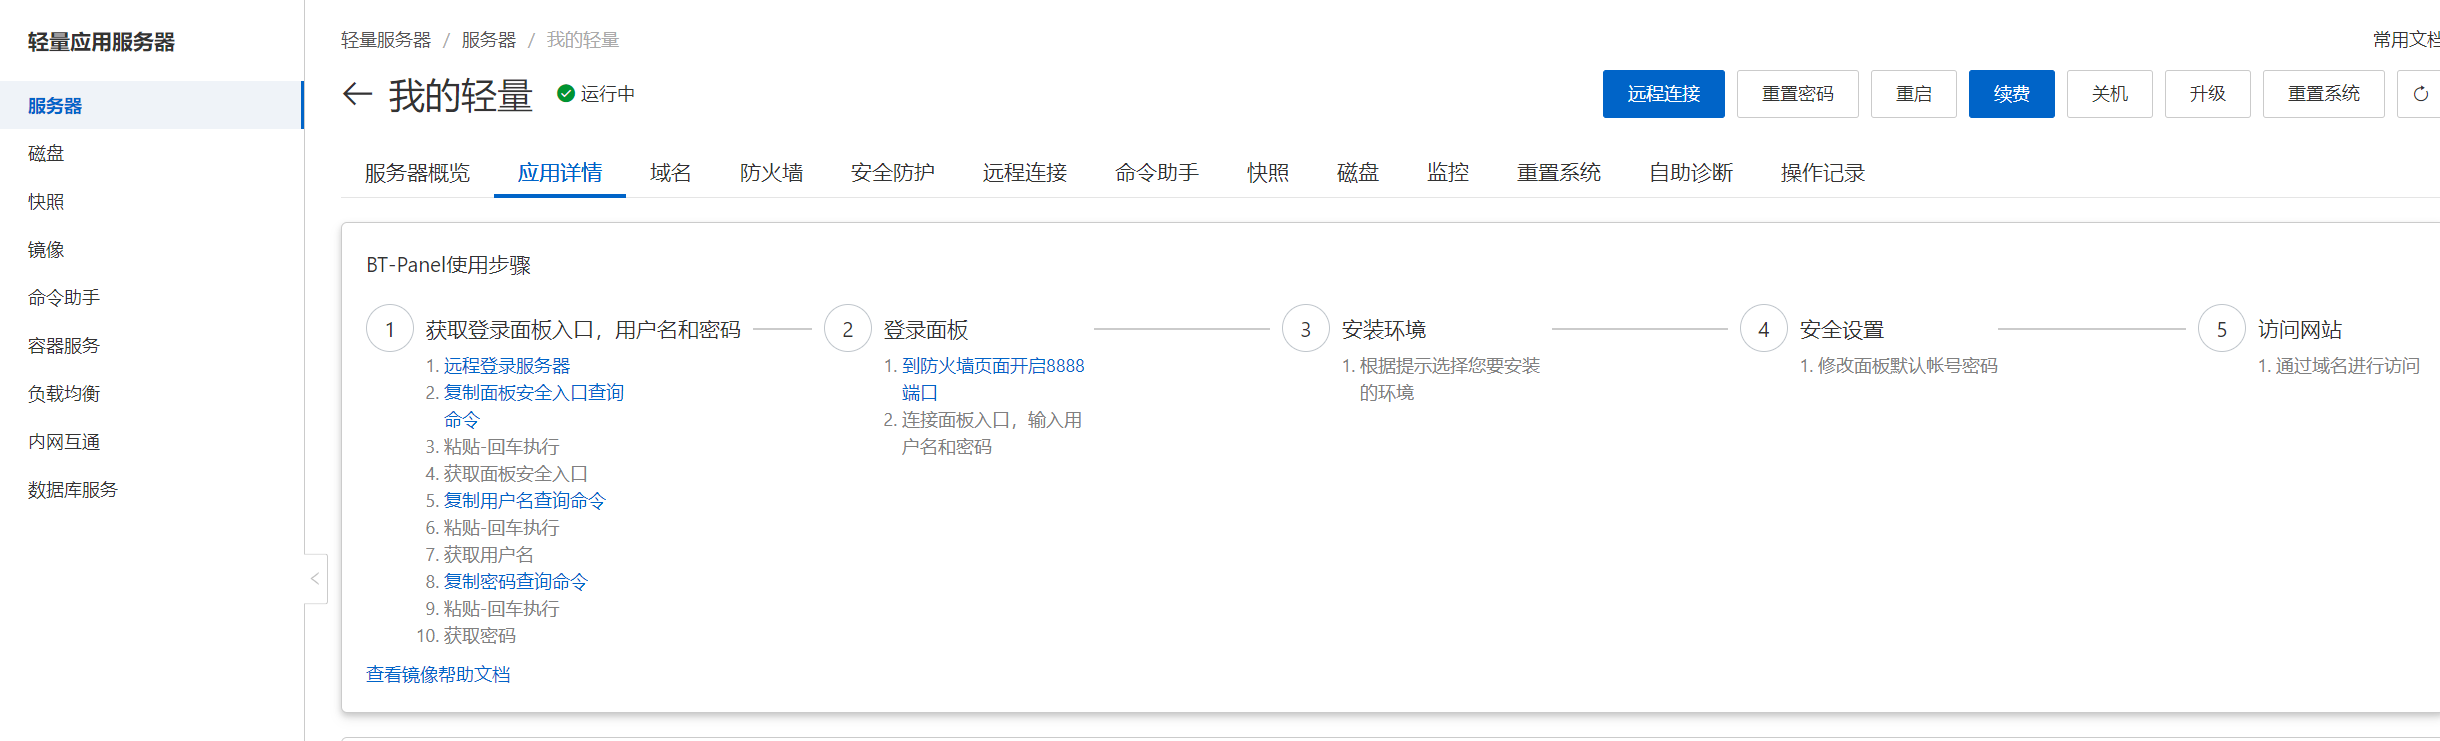Click the 续费 button

[x=2011, y=94]
